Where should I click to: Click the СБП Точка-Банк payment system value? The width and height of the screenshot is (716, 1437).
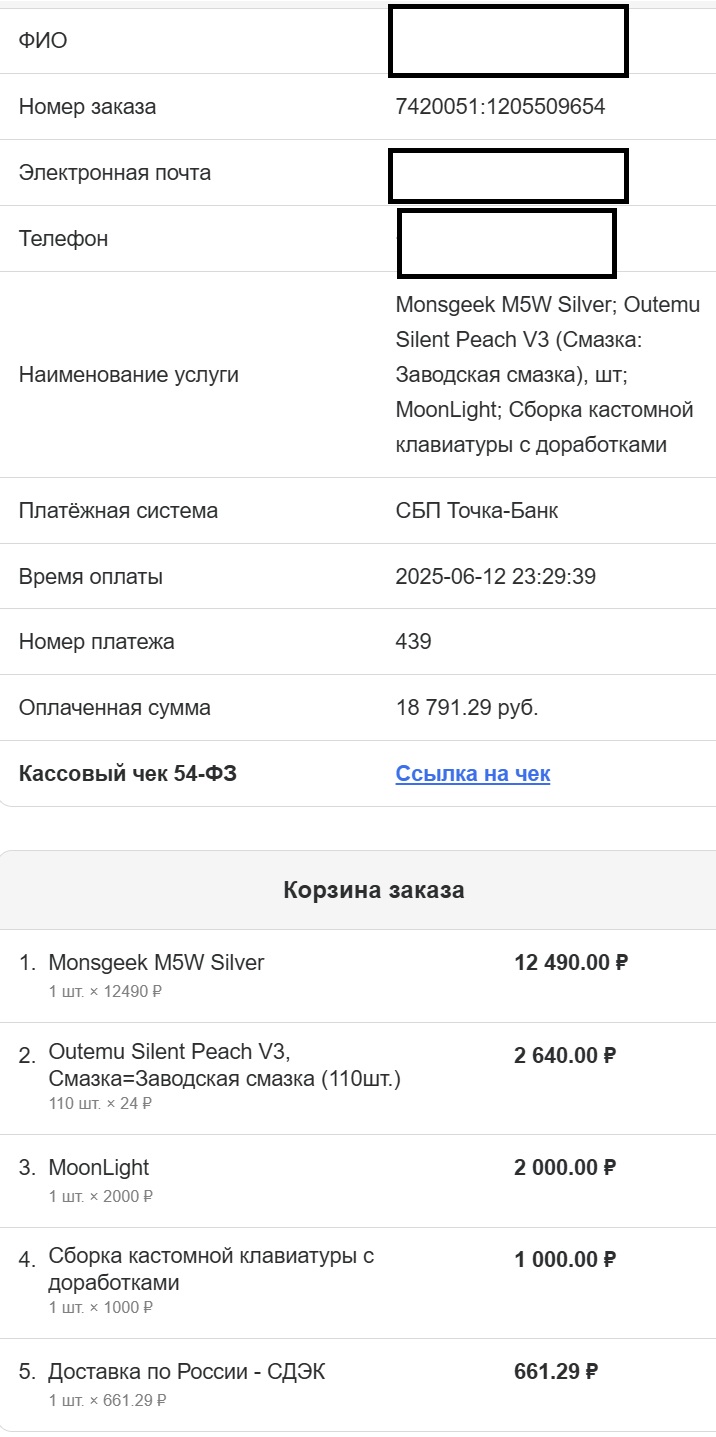click(x=477, y=511)
